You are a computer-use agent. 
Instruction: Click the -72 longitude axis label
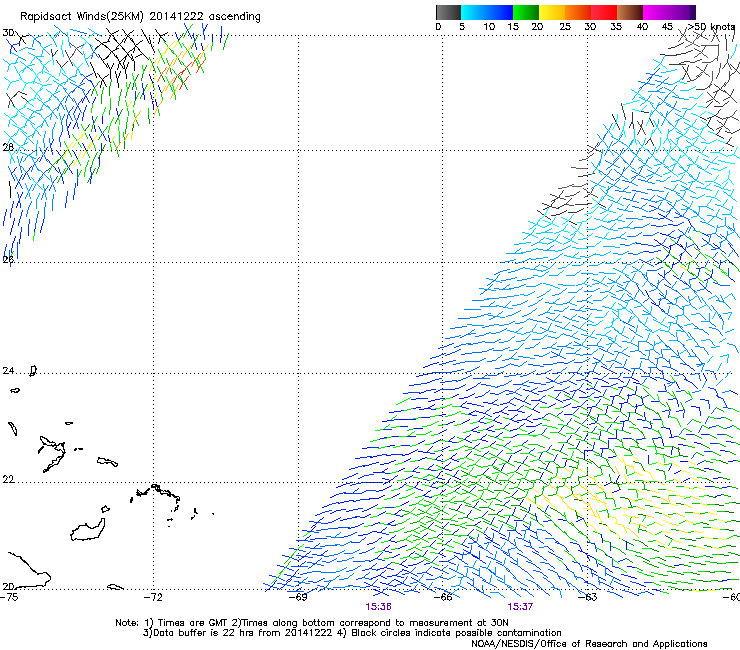(153, 597)
